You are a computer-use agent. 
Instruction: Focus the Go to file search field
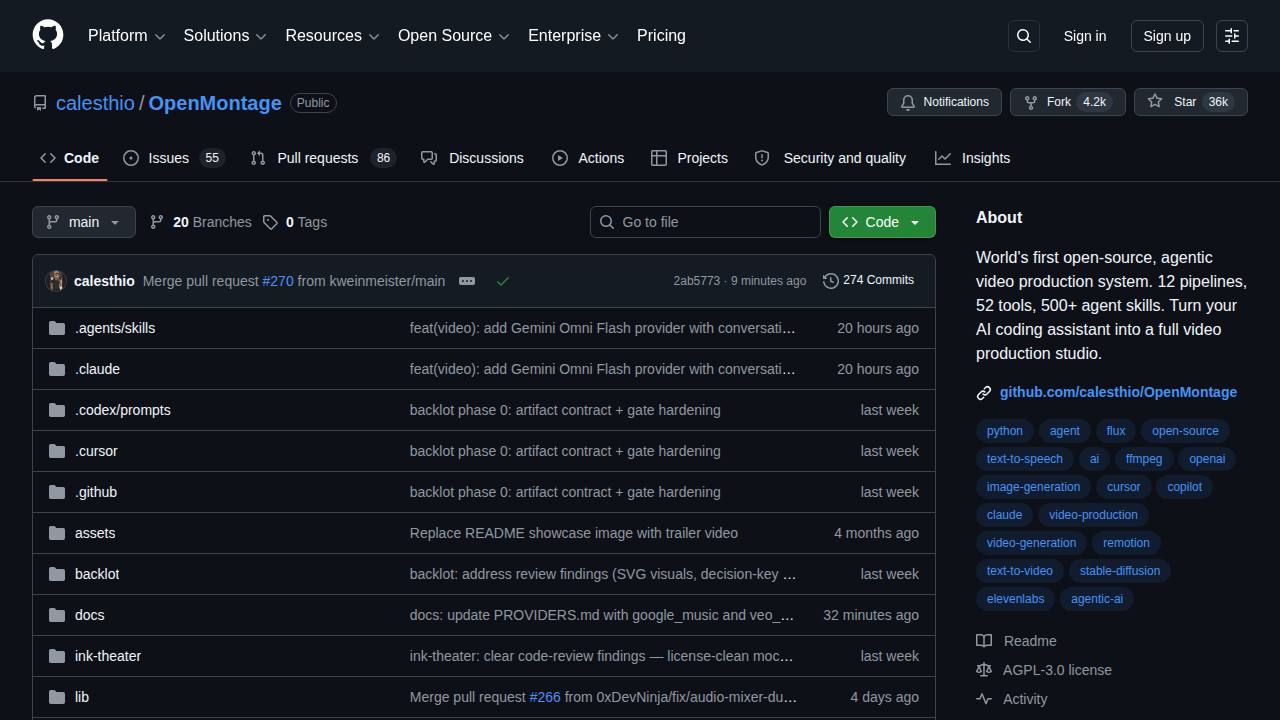pos(705,222)
